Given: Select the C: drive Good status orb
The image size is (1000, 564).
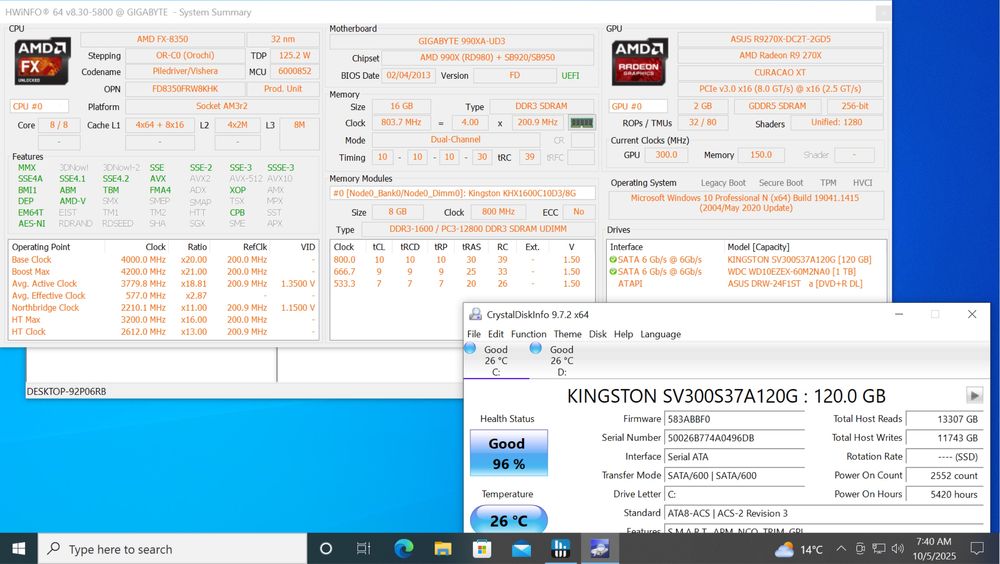Looking at the screenshot, I should pyautogui.click(x=470, y=348).
